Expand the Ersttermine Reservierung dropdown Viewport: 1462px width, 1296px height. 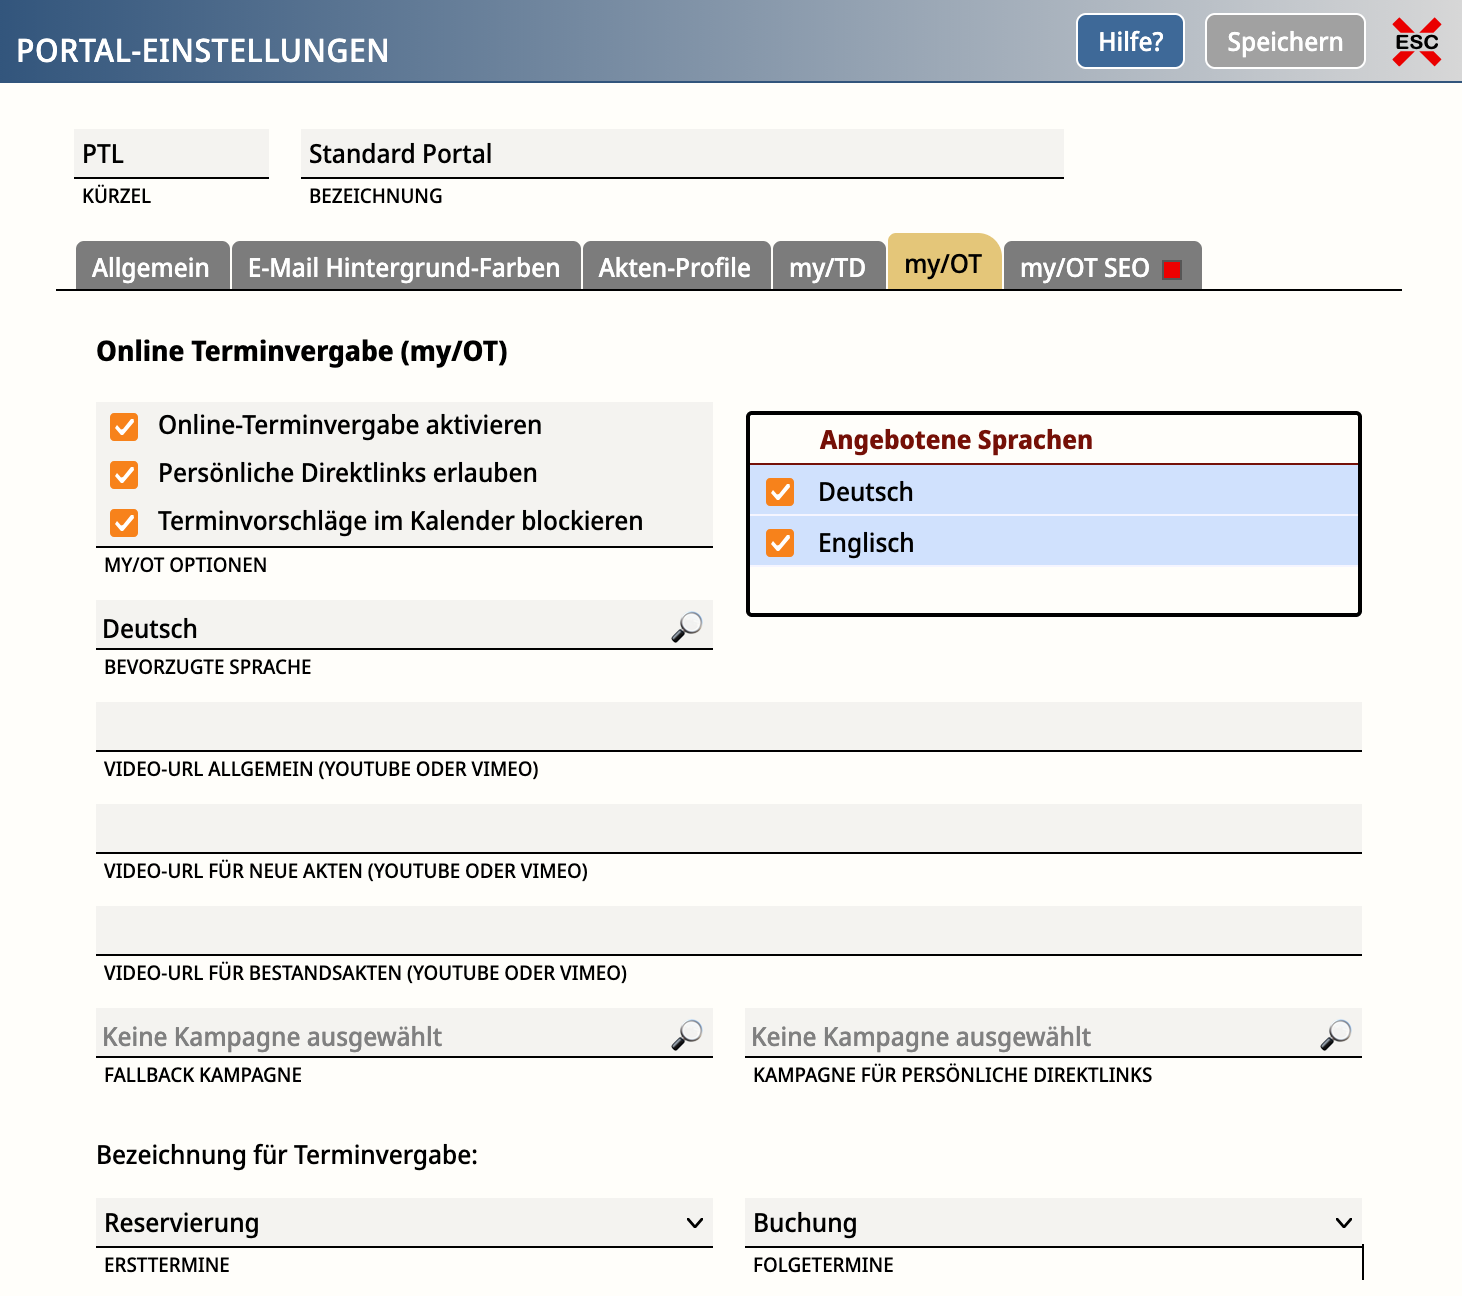(x=694, y=1223)
